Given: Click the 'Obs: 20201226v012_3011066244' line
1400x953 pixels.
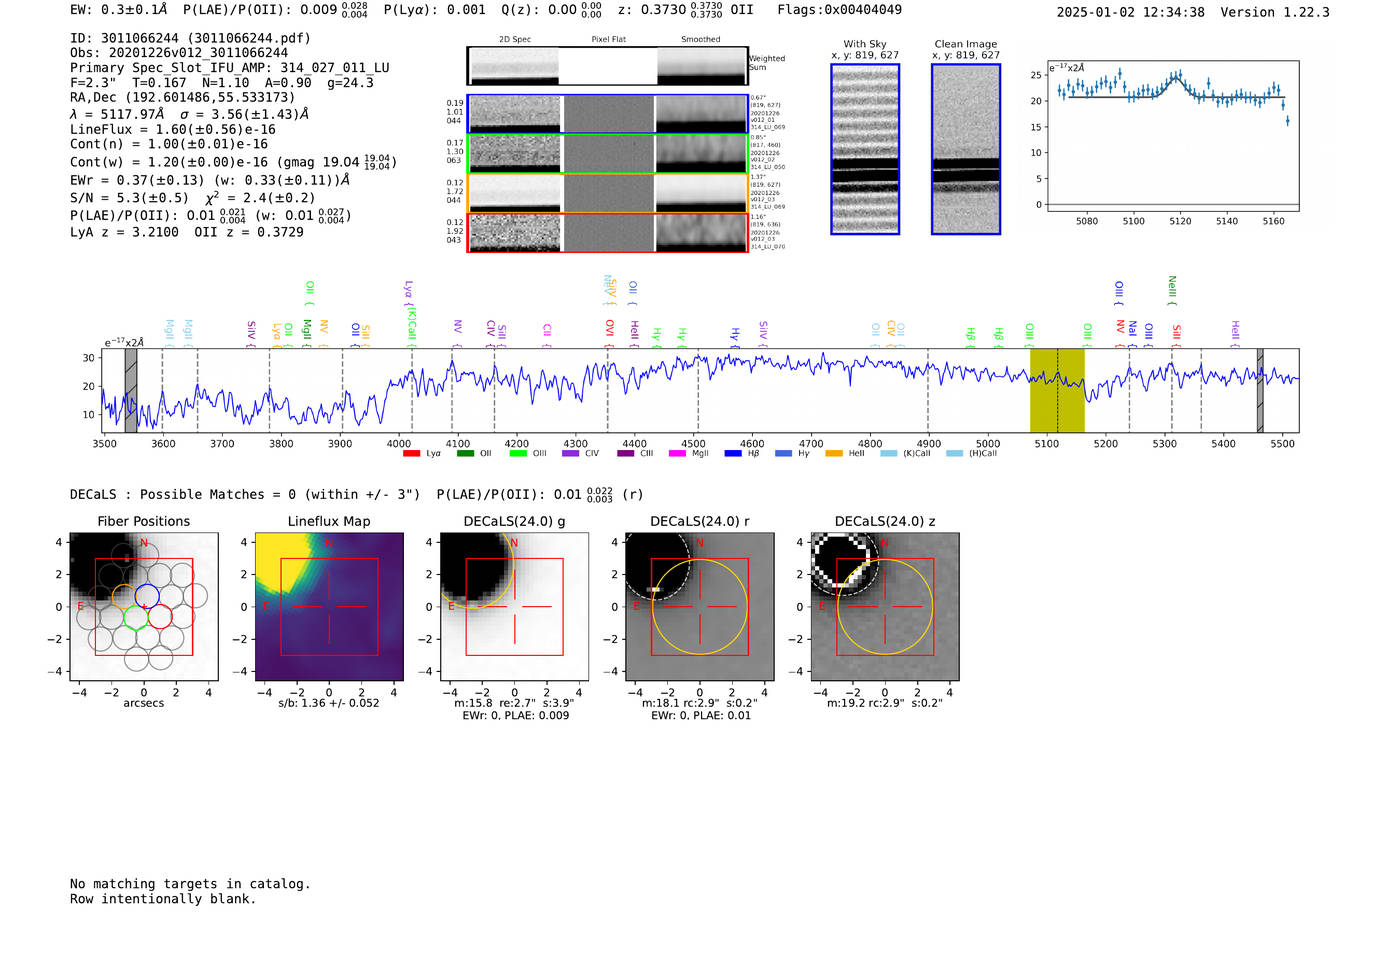Looking at the screenshot, I should coord(179,53).
